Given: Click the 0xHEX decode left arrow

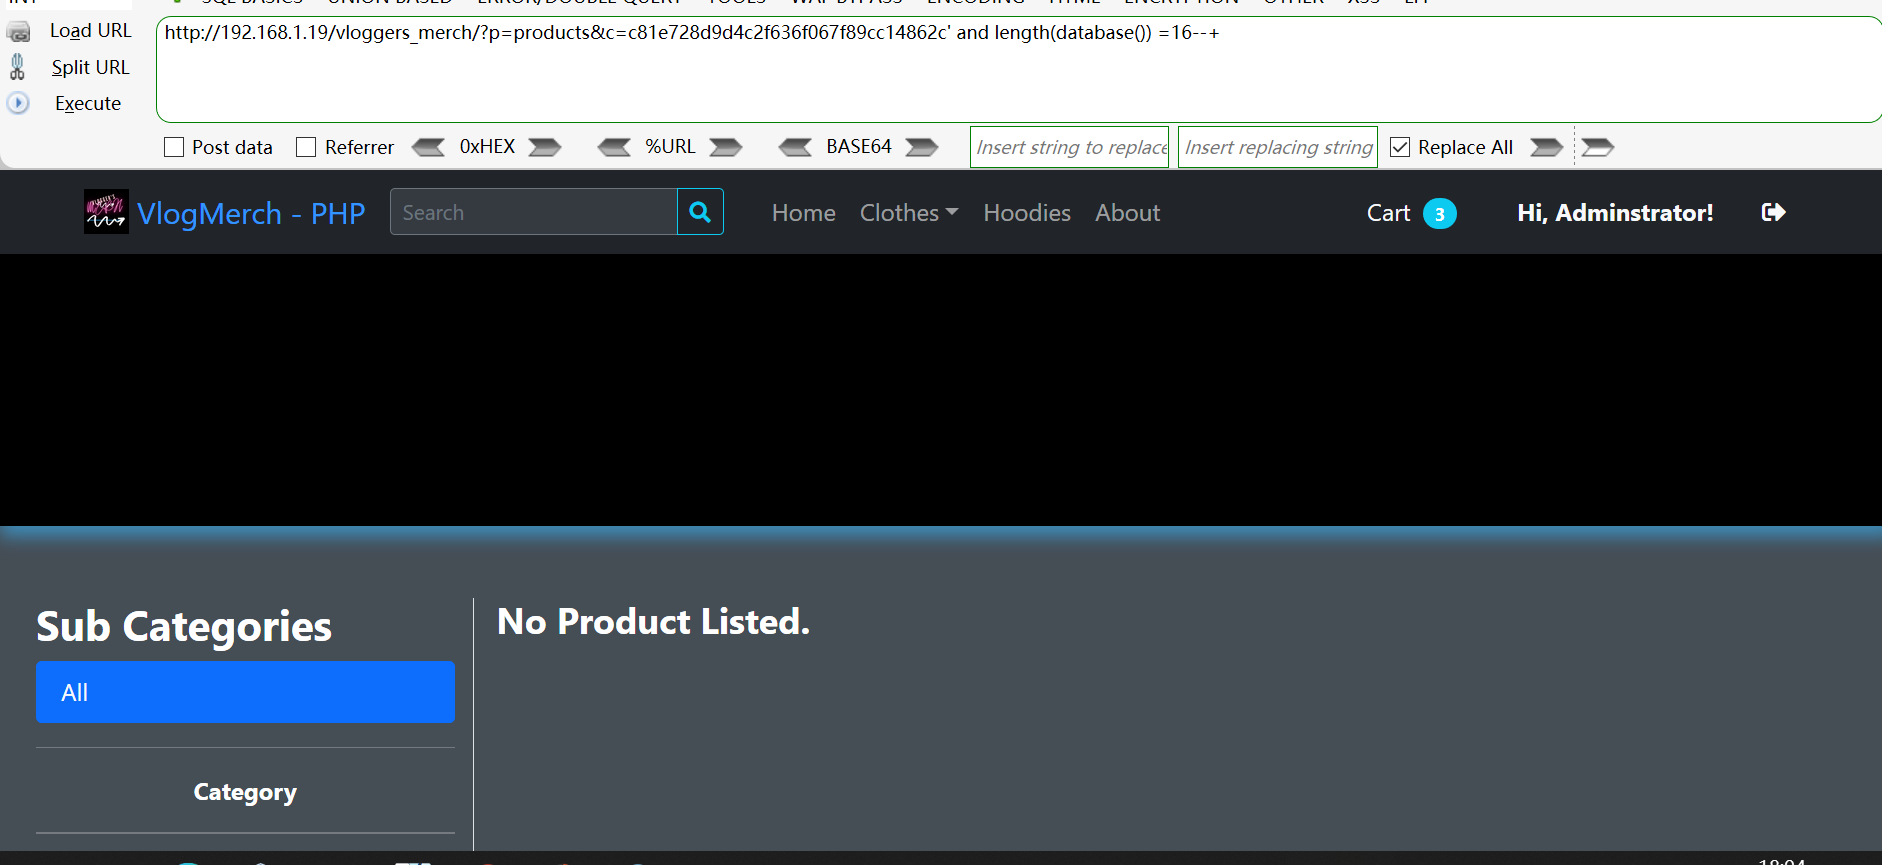Looking at the screenshot, I should (428, 147).
